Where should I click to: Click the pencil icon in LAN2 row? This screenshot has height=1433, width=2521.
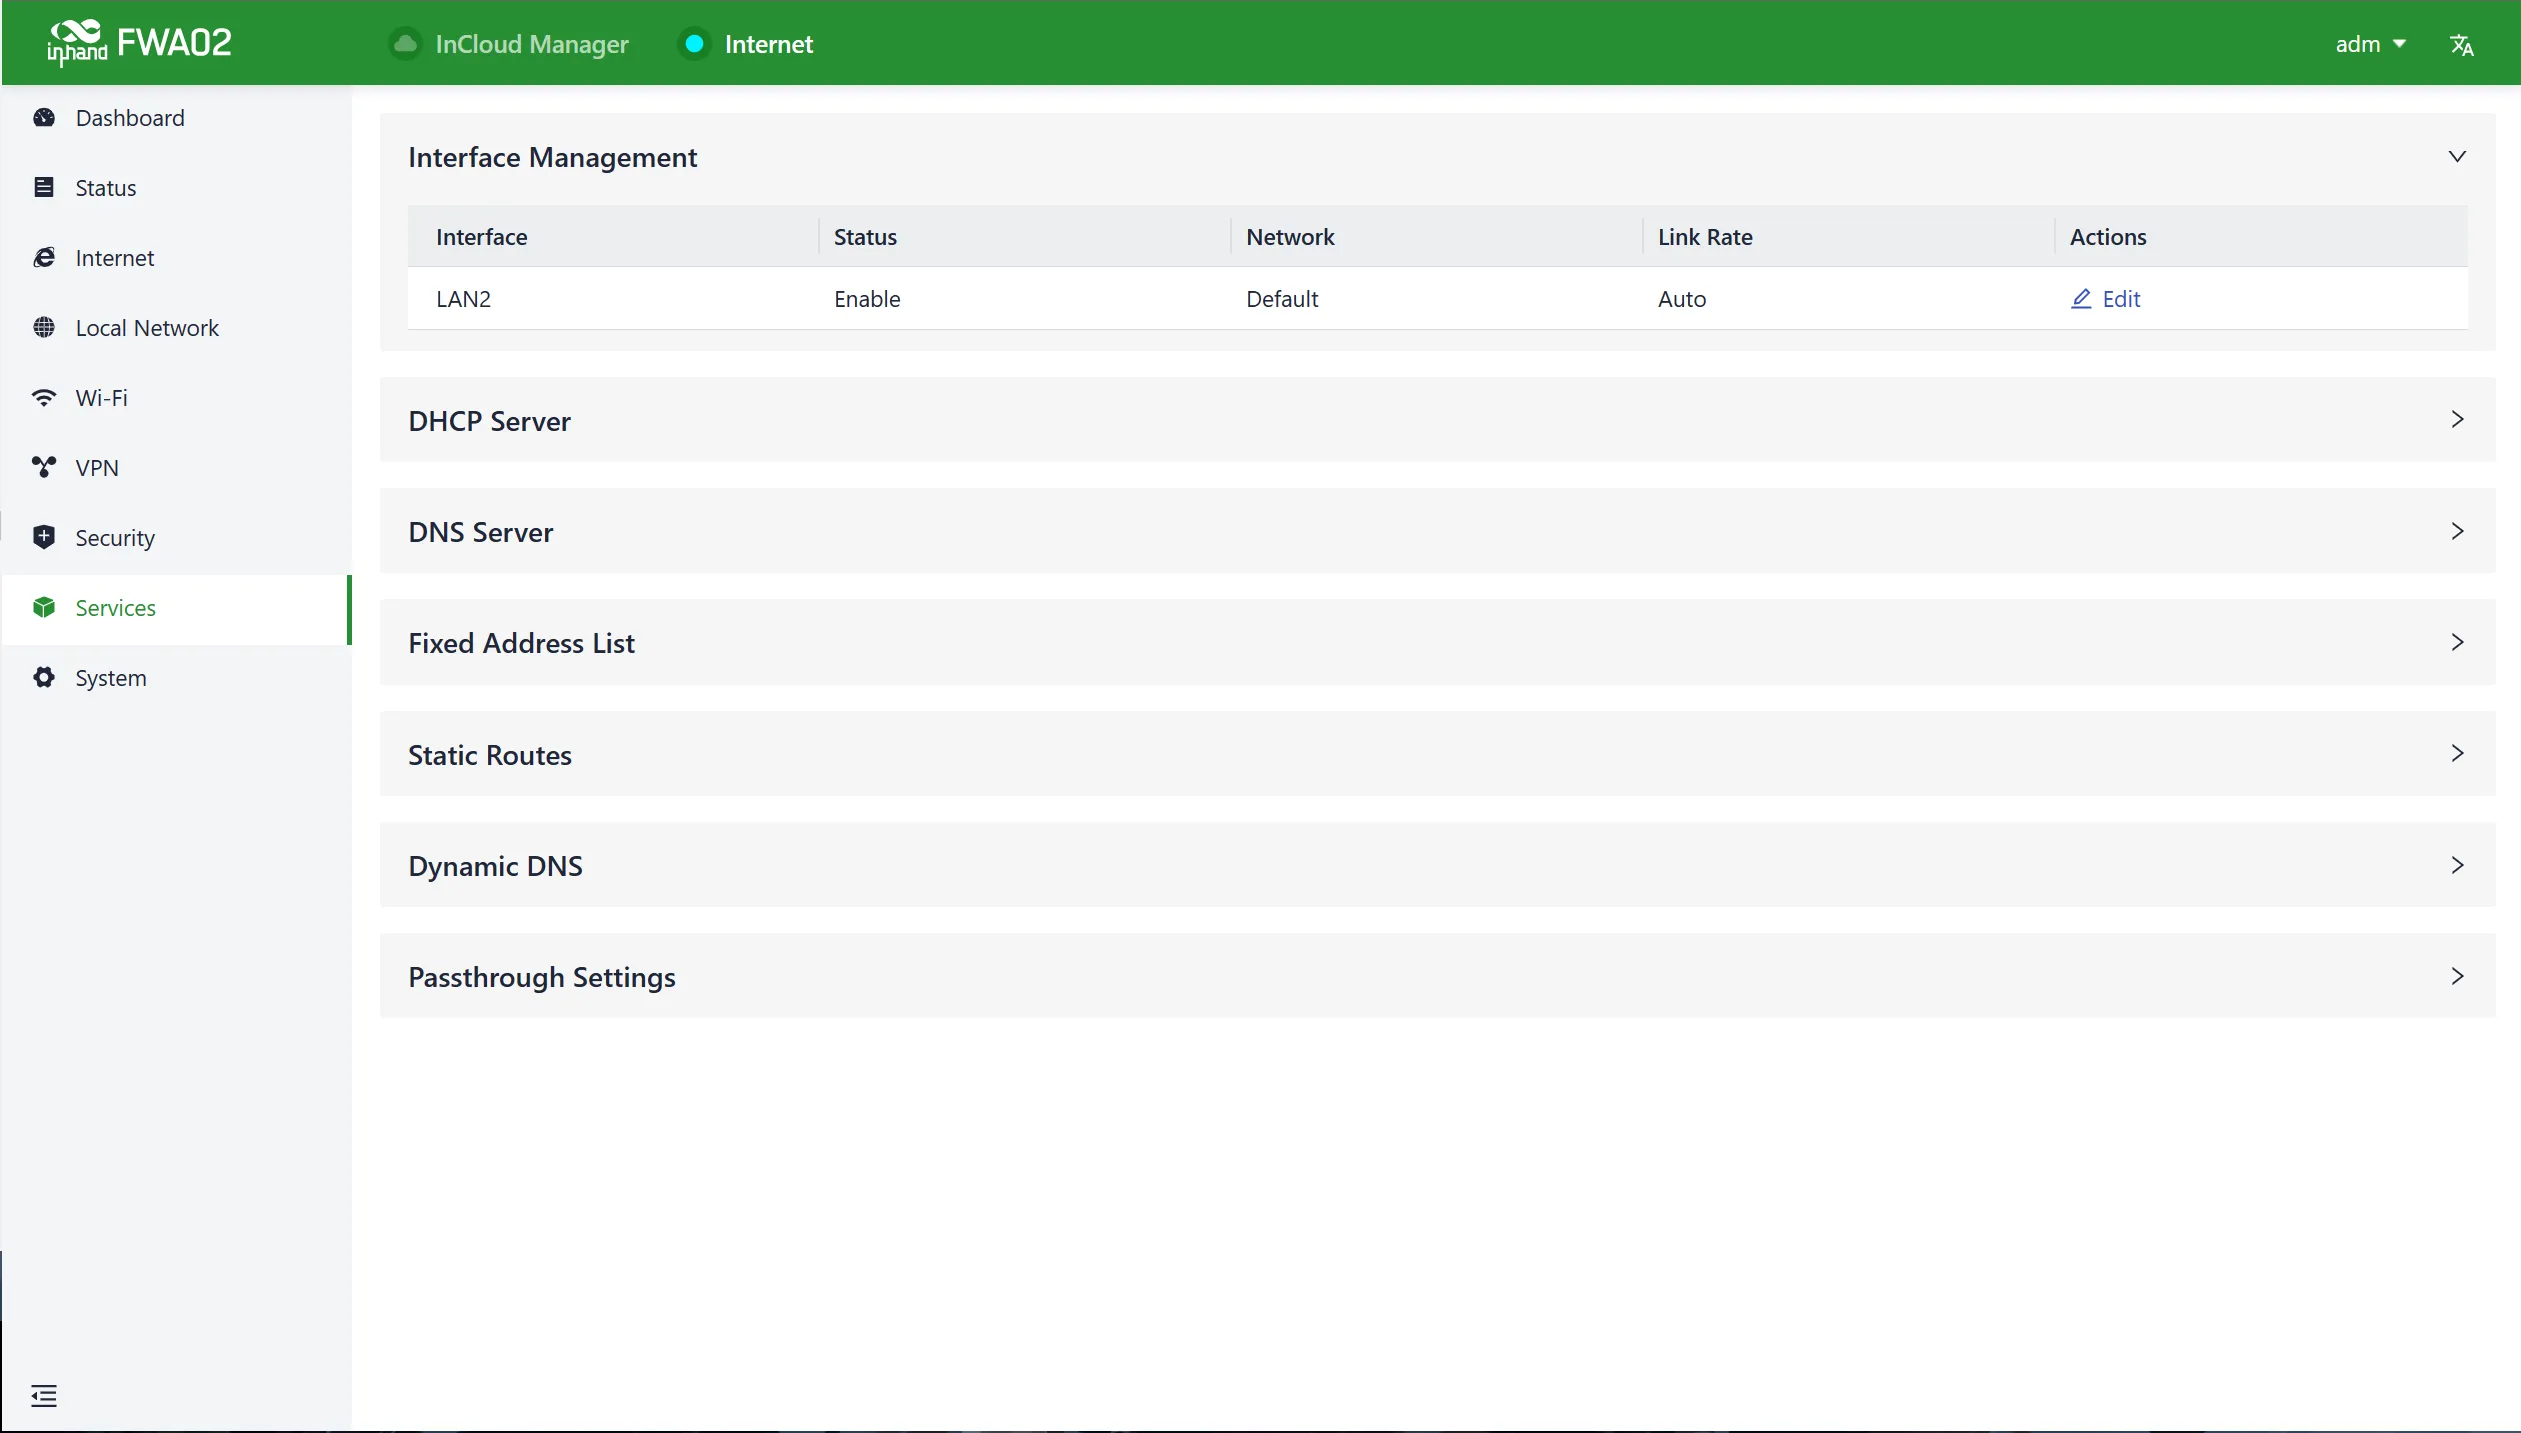2081,299
